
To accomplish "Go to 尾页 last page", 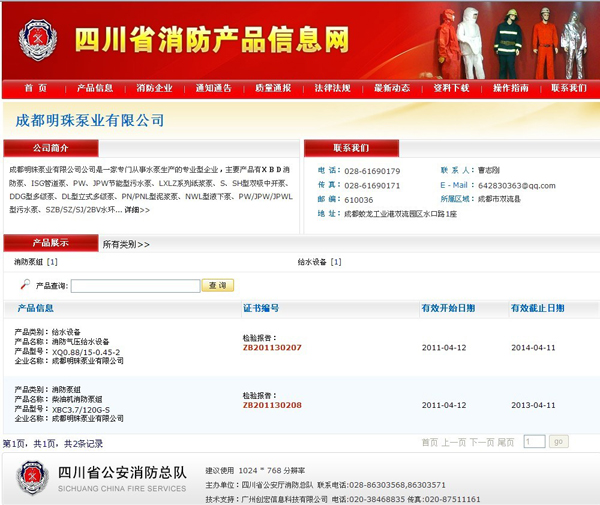I will click(x=506, y=443).
